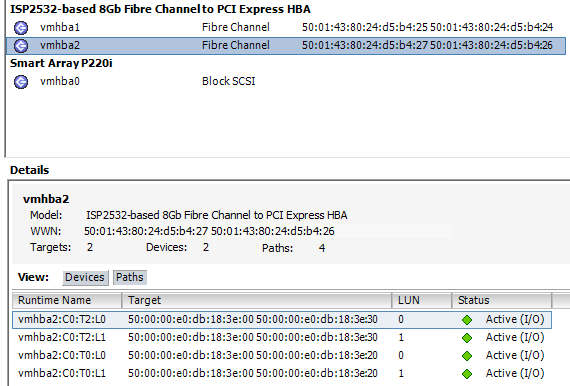
Task: Sort by Target column header
Action: point(257,300)
